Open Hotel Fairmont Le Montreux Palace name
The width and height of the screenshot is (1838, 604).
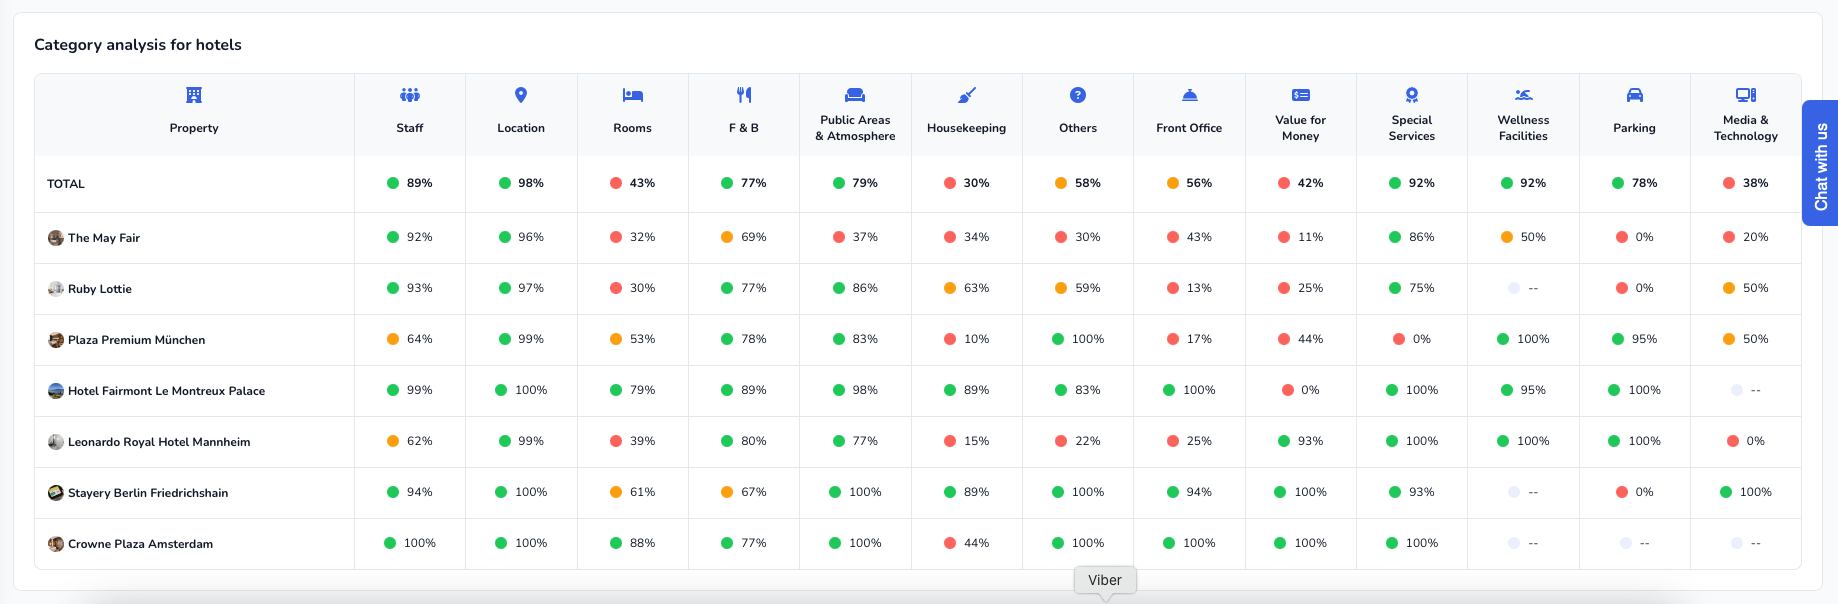167,391
